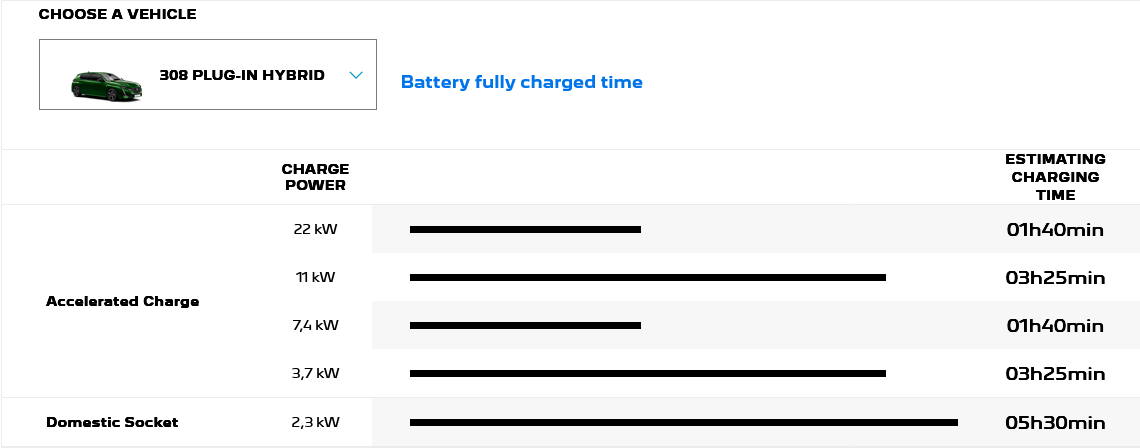This screenshot has width=1140, height=448.
Task: Click the 03h25min time in the 3,7 kW row
Action: coord(1055,374)
